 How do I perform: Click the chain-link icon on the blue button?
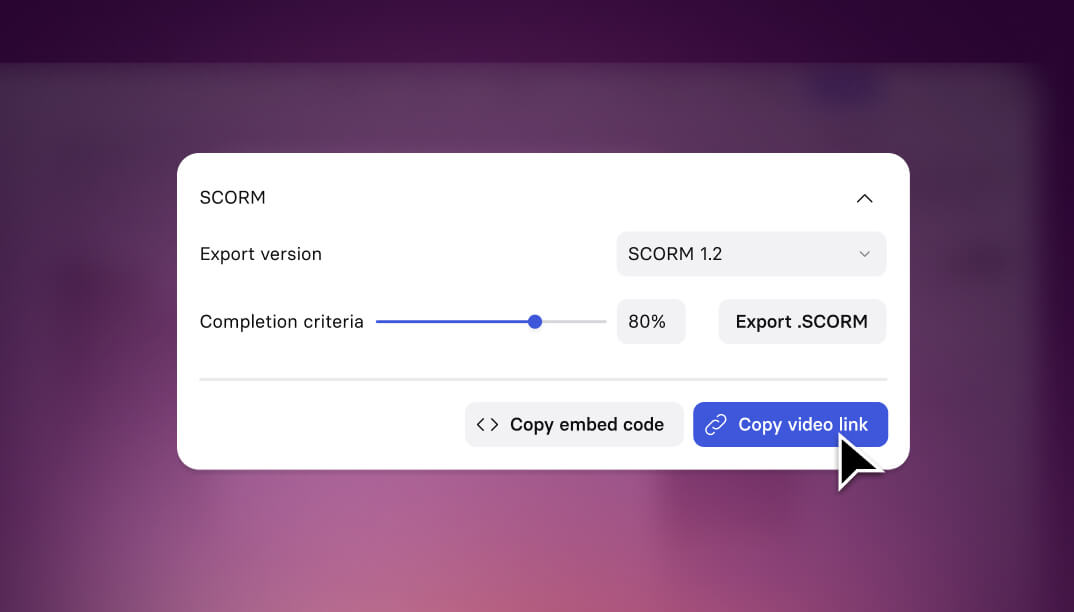click(x=714, y=424)
